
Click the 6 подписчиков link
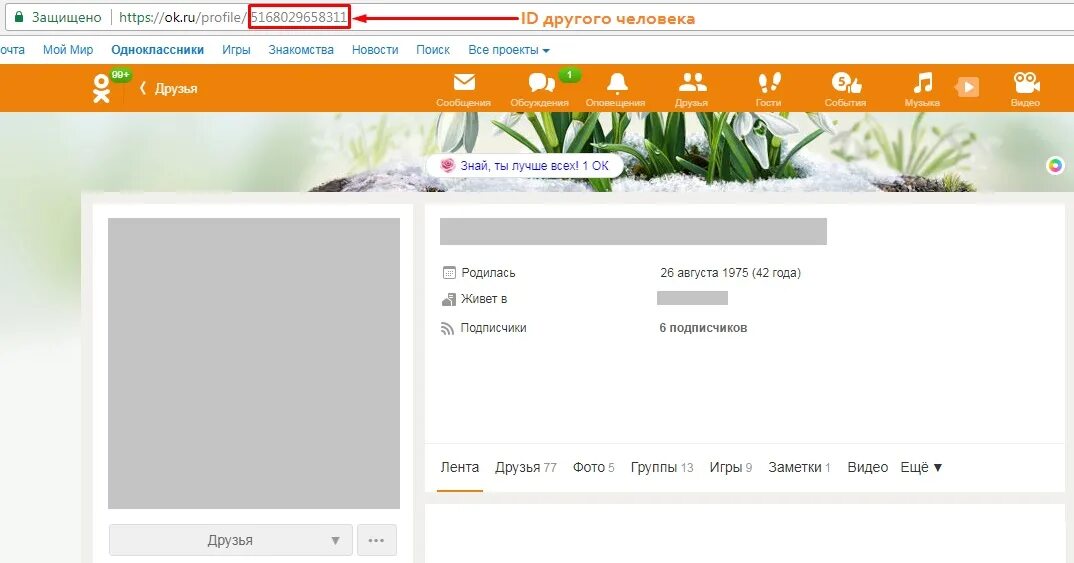pos(703,328)
